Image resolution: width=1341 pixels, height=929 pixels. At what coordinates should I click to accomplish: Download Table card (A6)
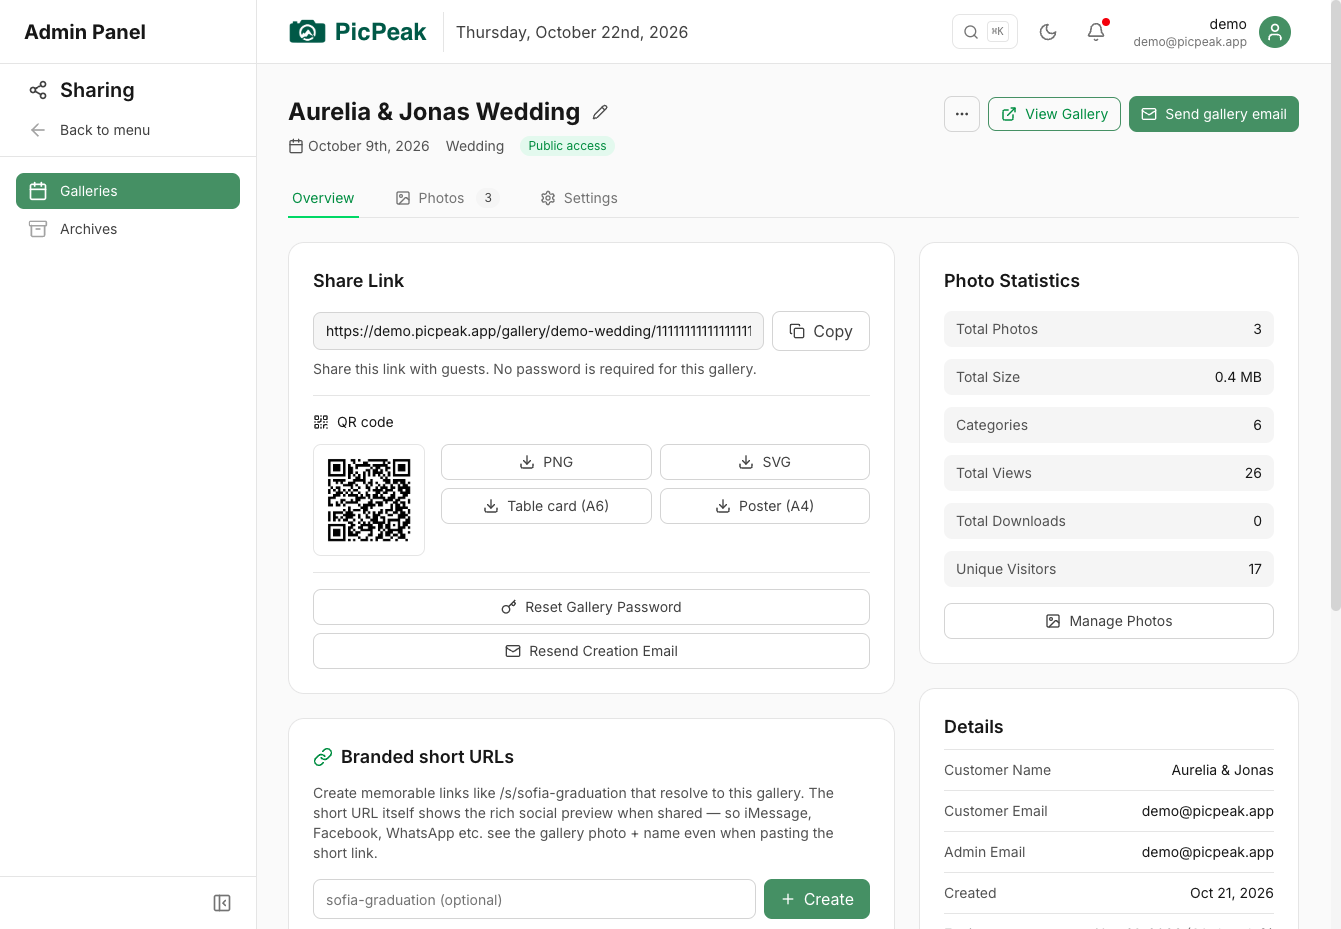tap(546, 506)
